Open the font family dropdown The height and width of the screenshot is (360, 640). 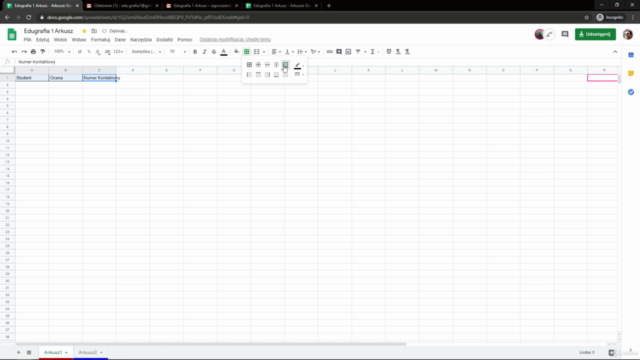point(146,52)
